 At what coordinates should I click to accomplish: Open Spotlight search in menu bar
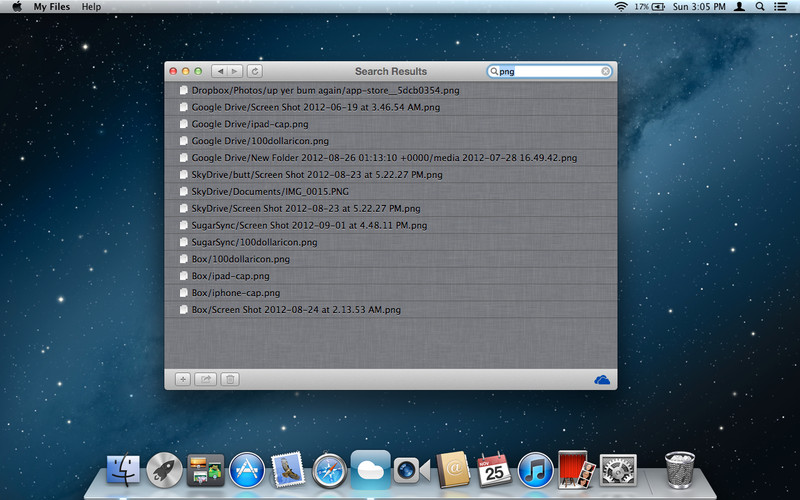(x=760, y=7)
